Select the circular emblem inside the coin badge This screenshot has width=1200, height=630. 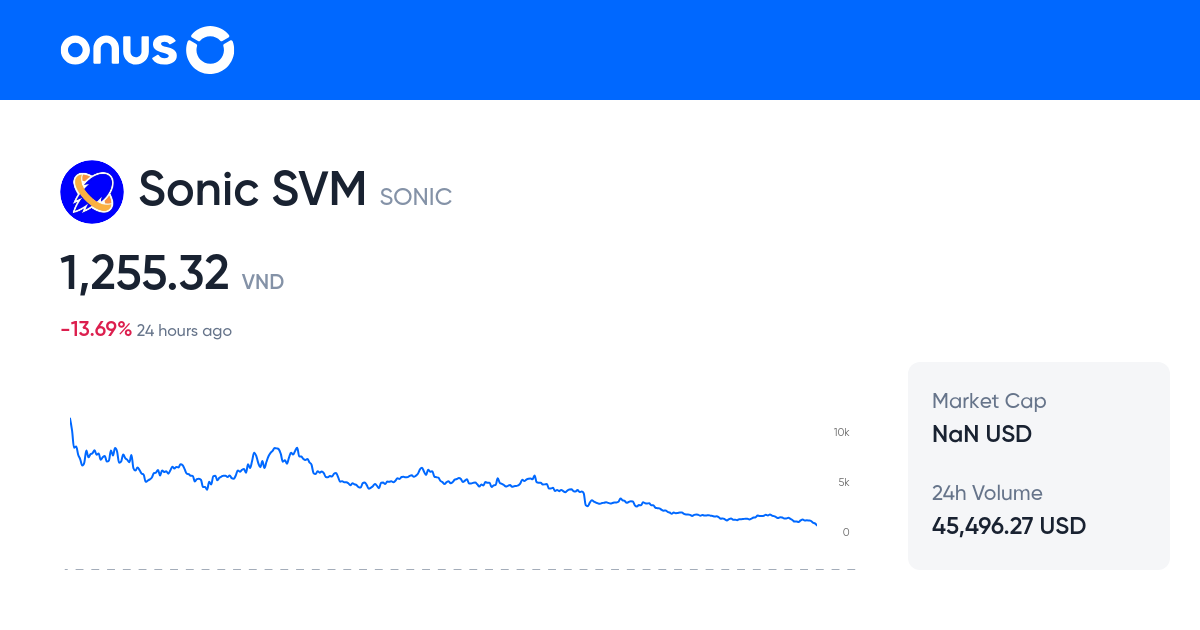click(x=91, y=190)
